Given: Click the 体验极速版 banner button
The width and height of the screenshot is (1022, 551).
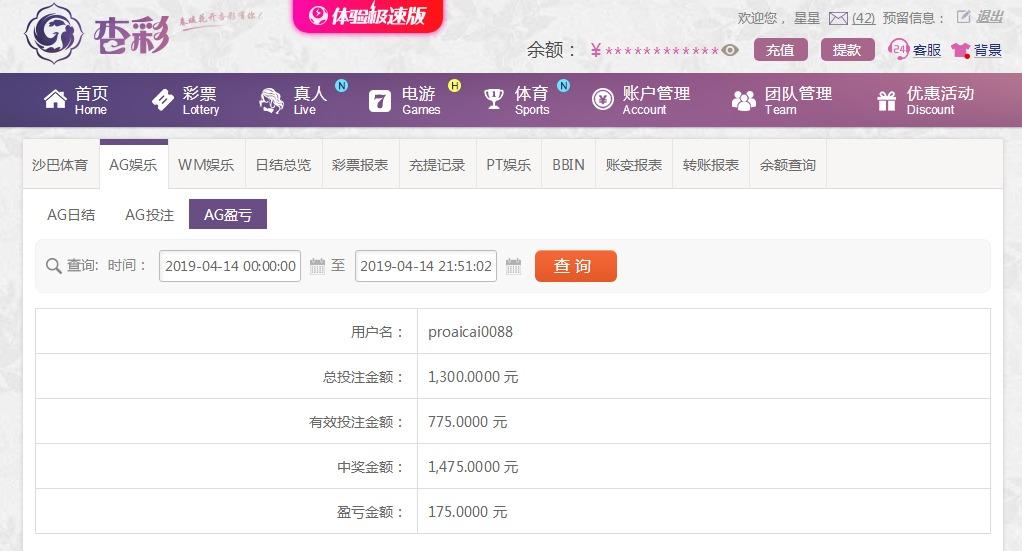Looking at the screenshot, I should (368, 16).
